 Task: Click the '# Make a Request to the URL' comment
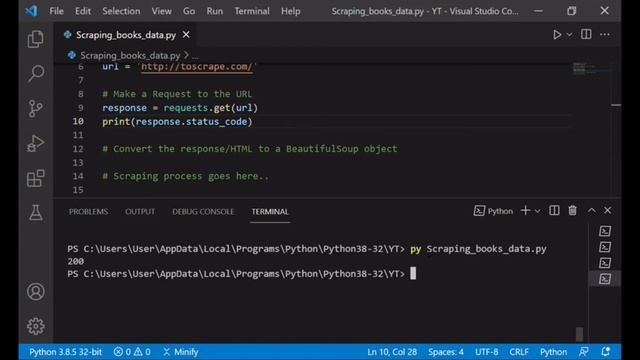(x=177, y=94)
